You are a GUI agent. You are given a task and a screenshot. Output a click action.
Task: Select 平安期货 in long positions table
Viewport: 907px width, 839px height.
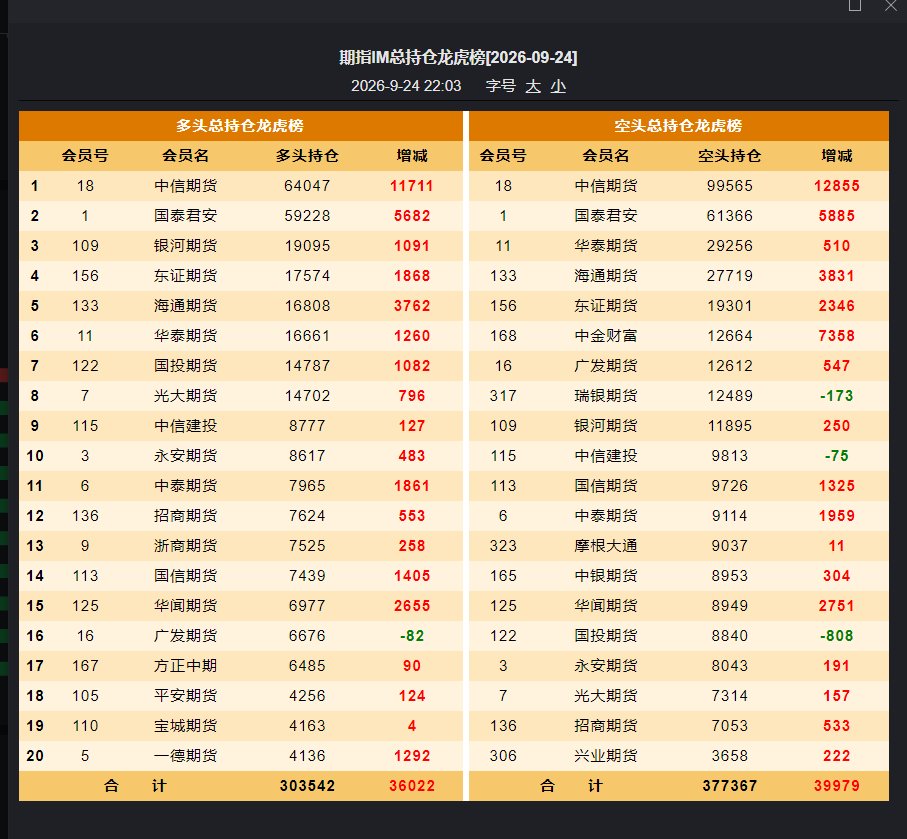[x=186, y=696]
